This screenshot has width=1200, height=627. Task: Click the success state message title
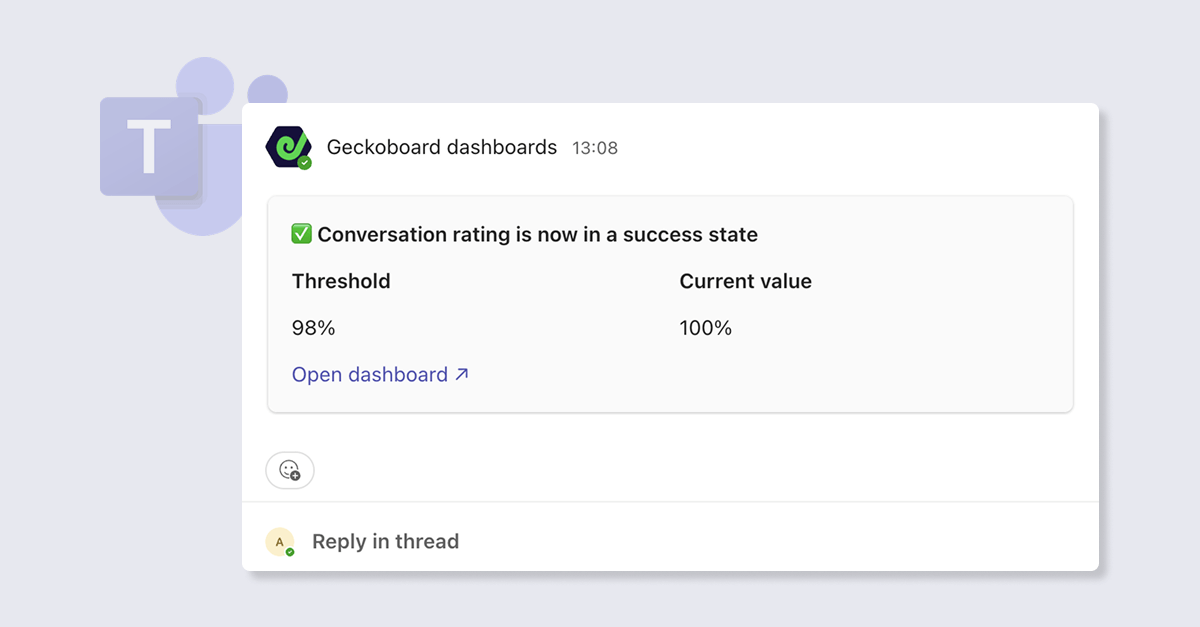(537, 234)
